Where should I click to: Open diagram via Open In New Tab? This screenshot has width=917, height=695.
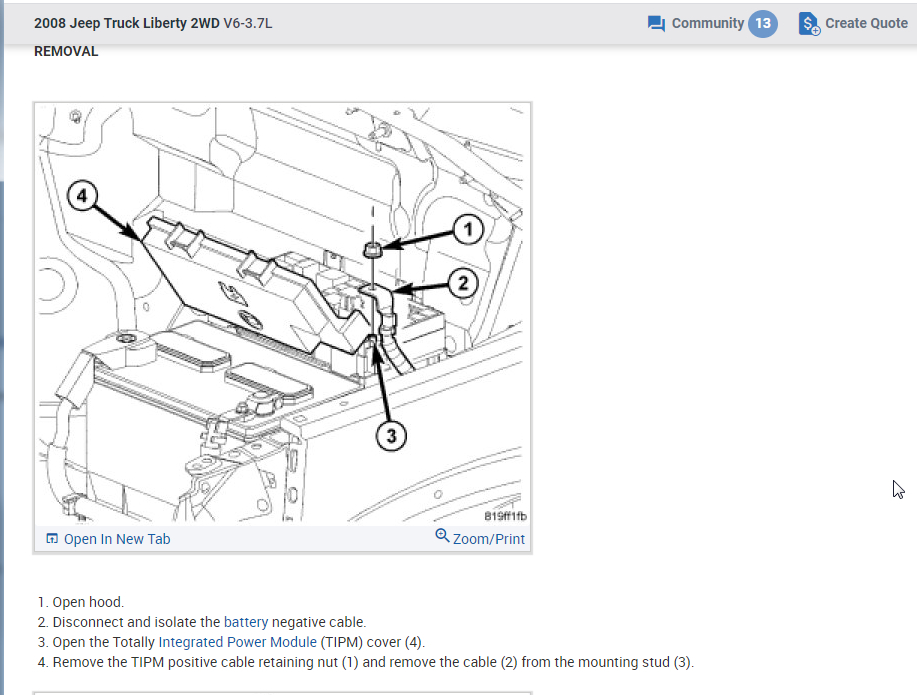click(116, 539)
